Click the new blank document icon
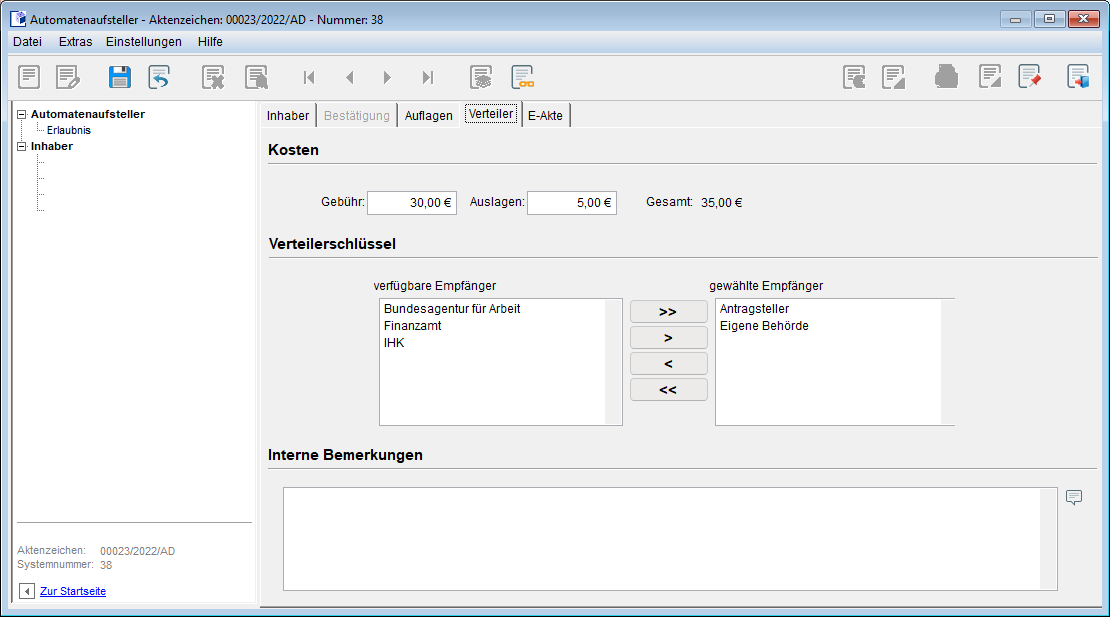Image resolution: width=1110 pixels, height=617 pixels. [x=29, y=77]
